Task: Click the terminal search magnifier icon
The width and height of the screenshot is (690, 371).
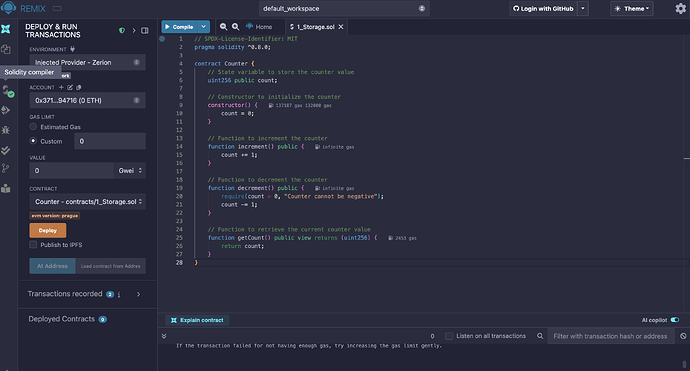Action: pos(540,336)
